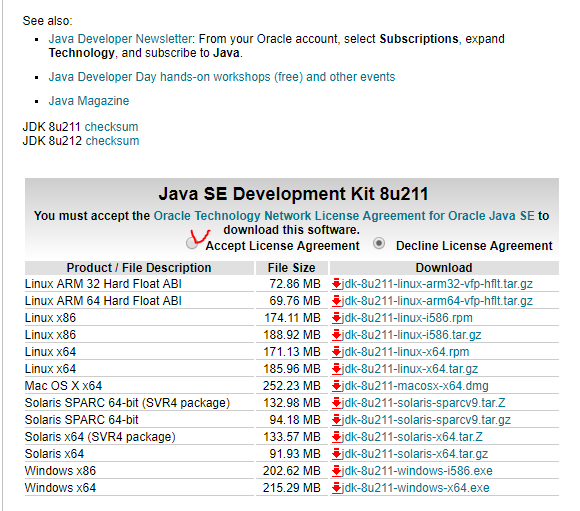Click the File Size column header

click(291, 268)
